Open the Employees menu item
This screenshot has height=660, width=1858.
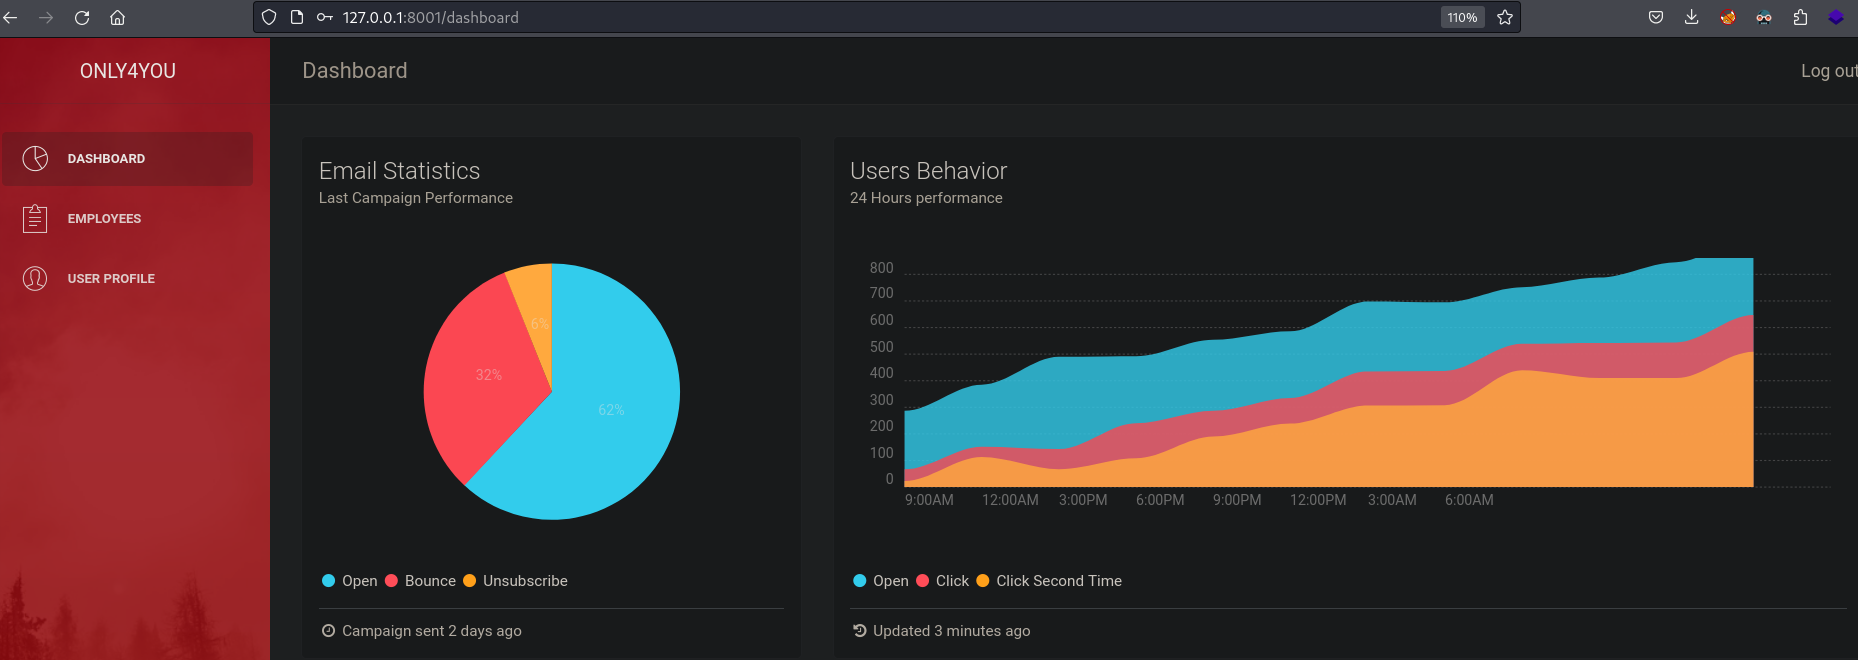[104, 219]
